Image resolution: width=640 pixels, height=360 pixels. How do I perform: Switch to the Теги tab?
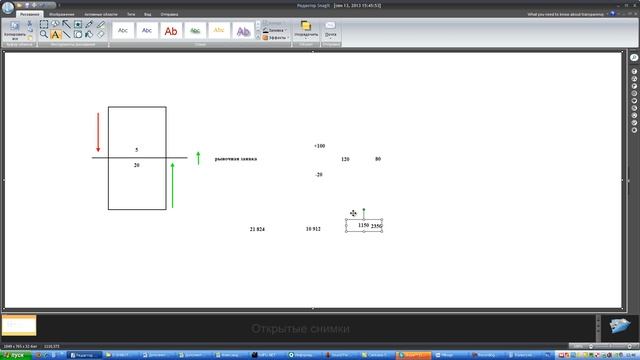131,14
